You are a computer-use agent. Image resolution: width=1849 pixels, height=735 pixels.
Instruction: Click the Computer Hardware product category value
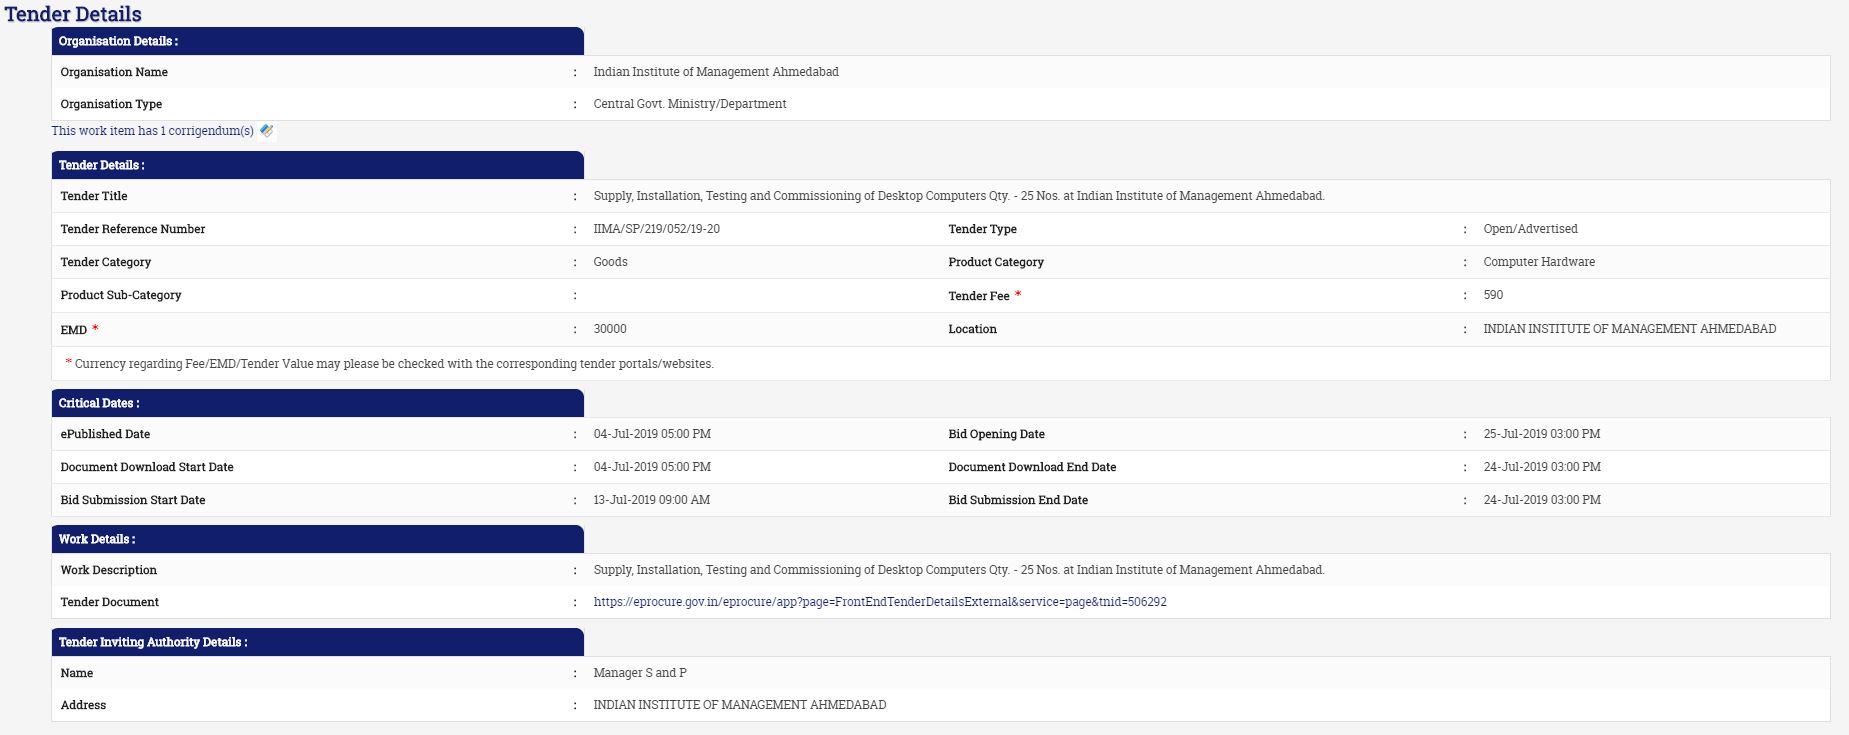pos(1538,262)
